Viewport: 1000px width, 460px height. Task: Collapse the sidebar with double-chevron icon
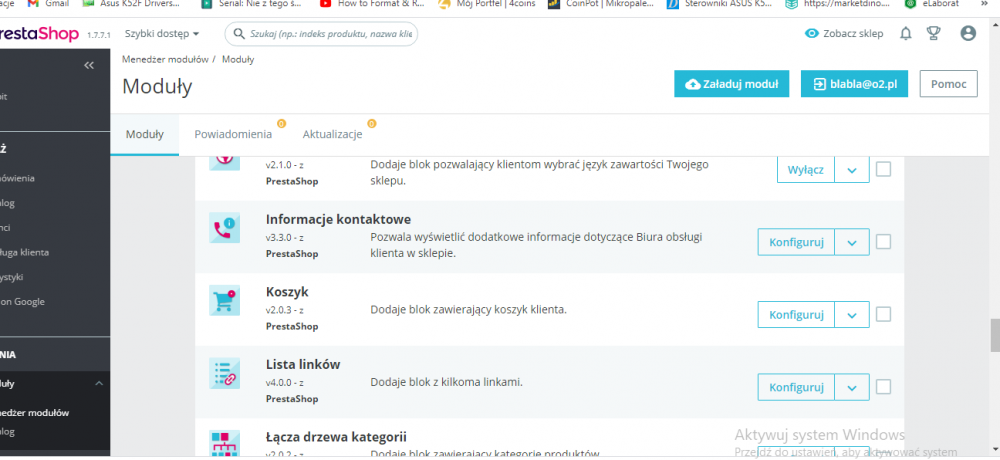pos(89,65)
